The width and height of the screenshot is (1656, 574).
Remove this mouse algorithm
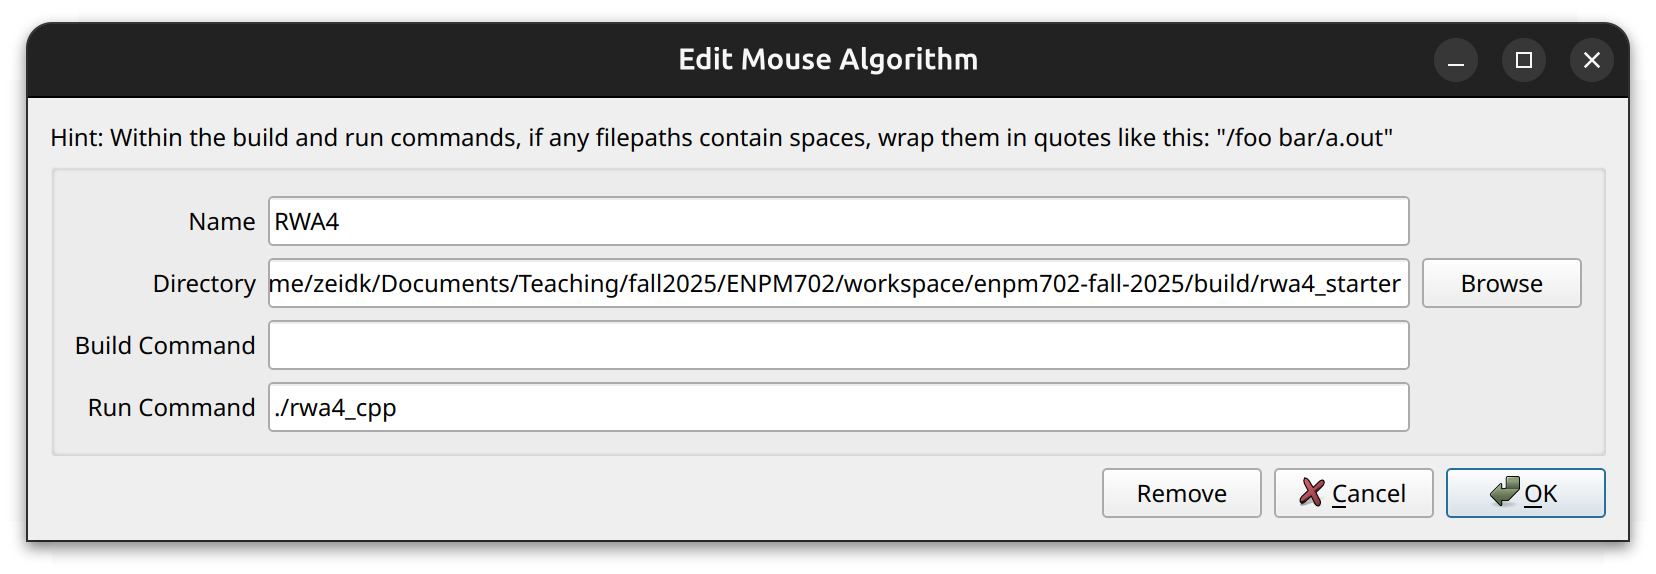1181,493
